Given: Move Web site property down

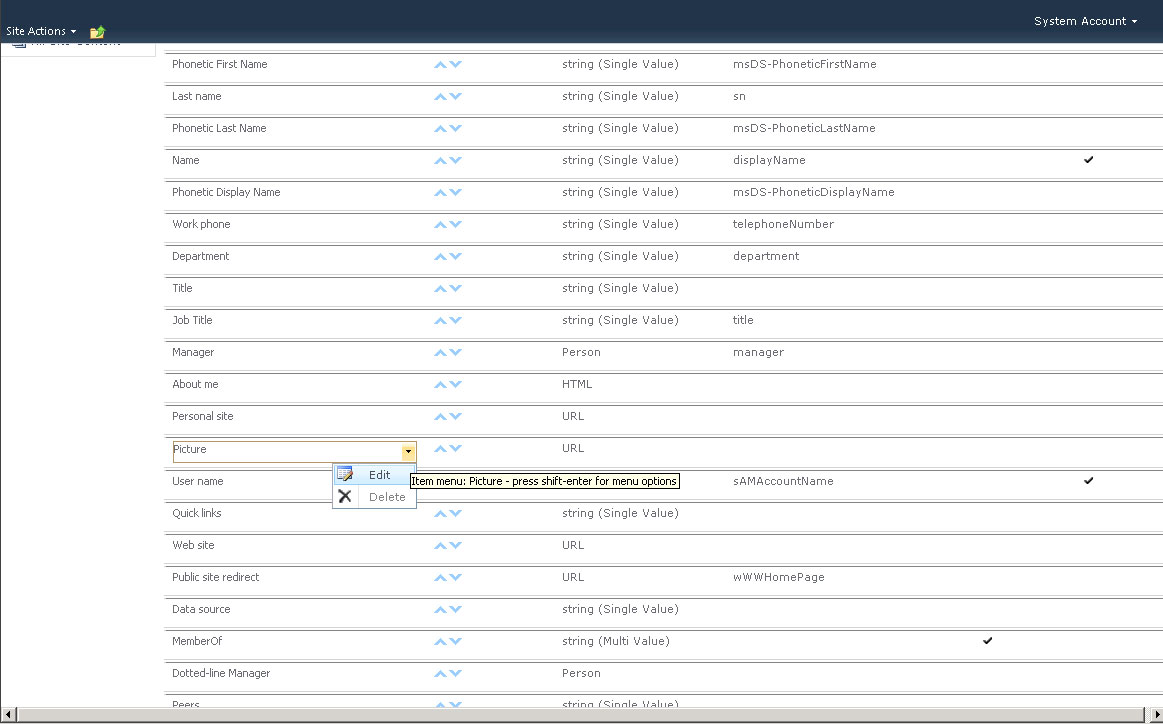Looking at the screenshot, I should point(455,545).
